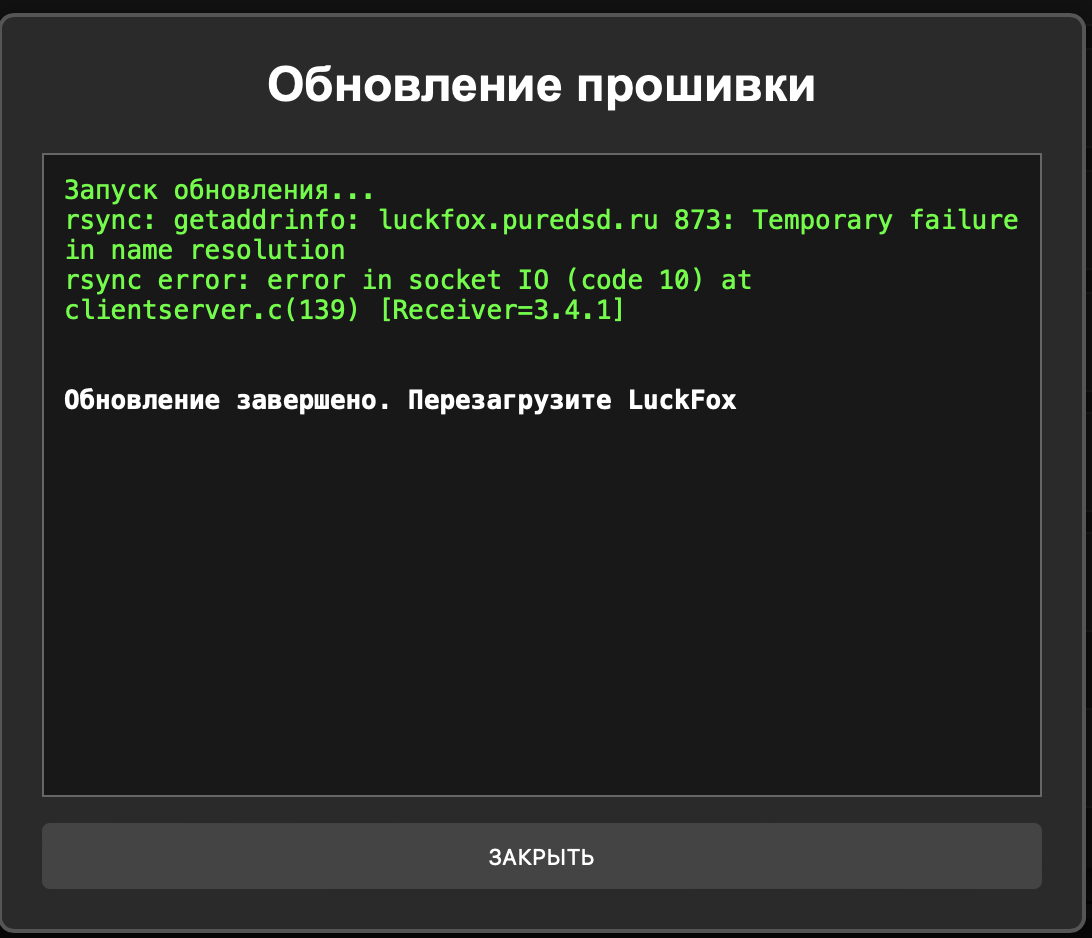Click the luckfox.puredsd.ru hostname in log
Screen dimensions: 1092x938
[518, 220]
